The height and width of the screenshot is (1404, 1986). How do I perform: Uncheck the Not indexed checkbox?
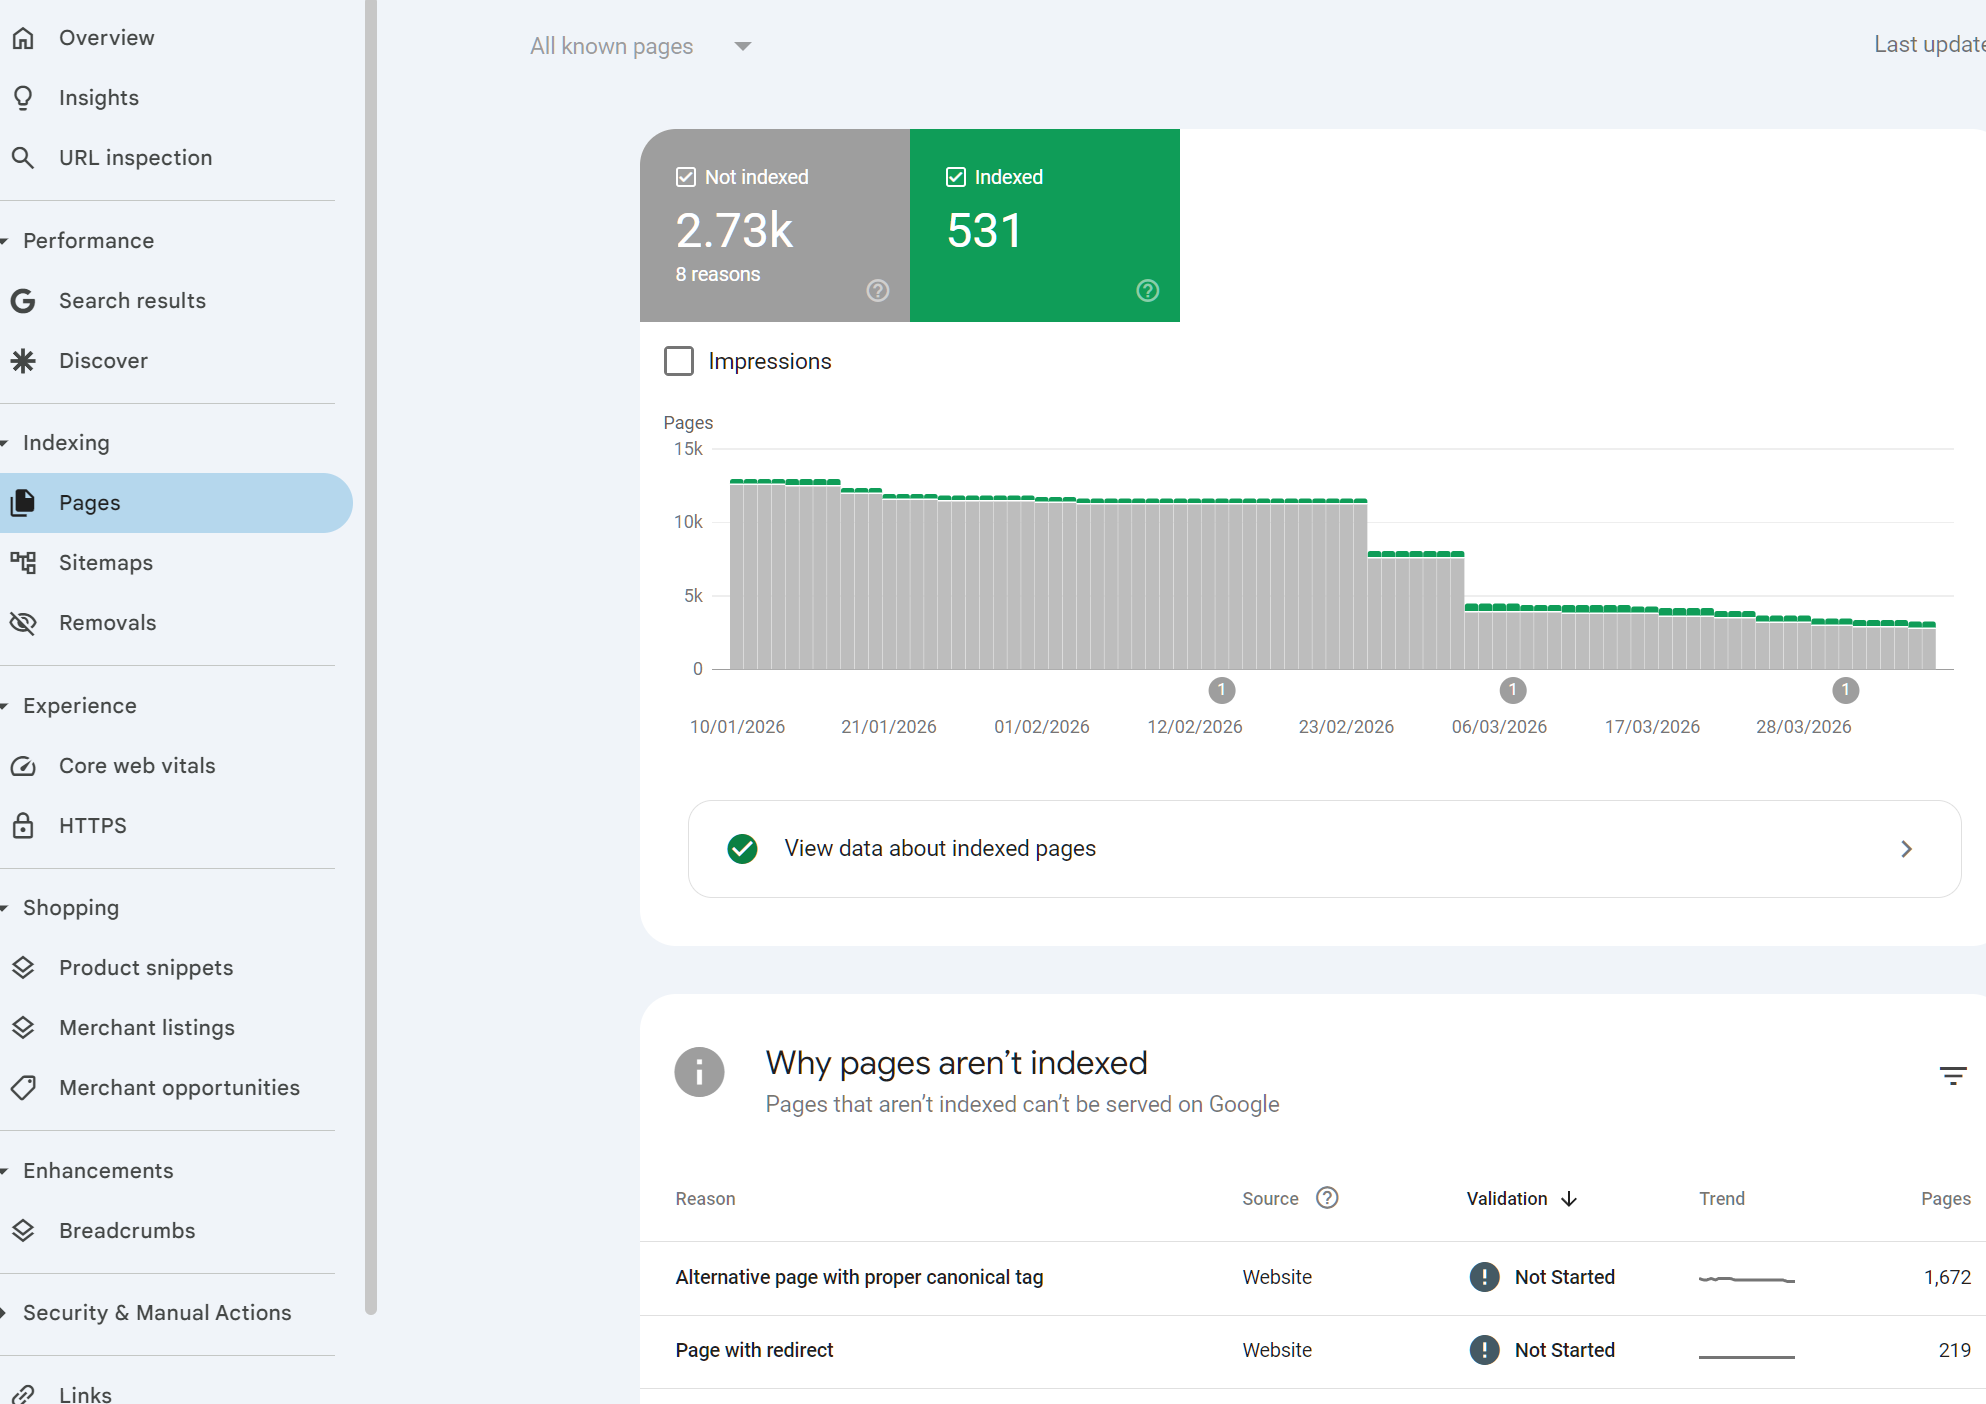(x=686, y=177)
